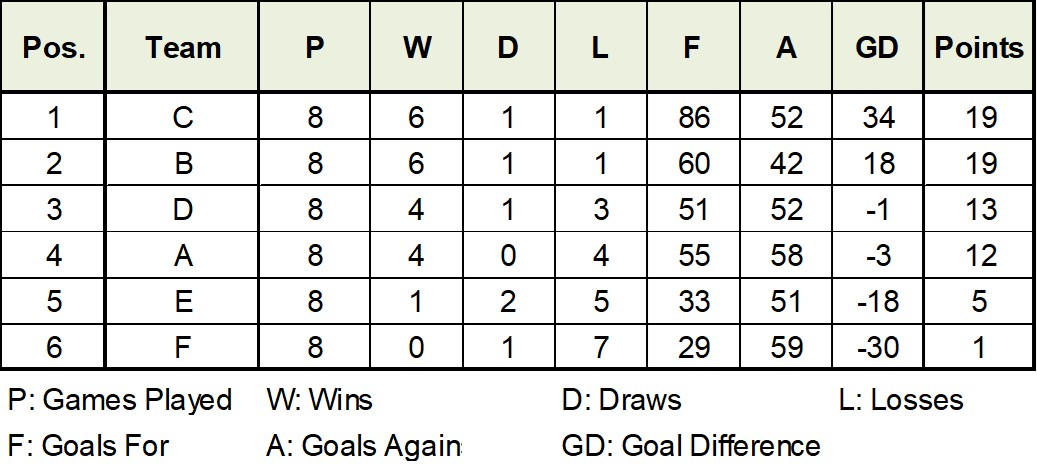Select Team B's goal difference 18
Viewport: 1037px width, 464px height.
pyautogui.click(x=877, y=164)
